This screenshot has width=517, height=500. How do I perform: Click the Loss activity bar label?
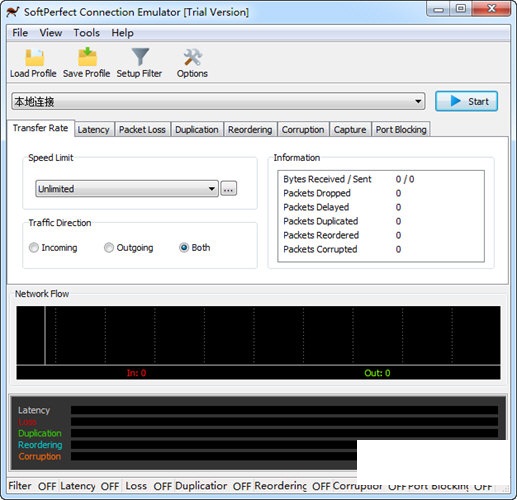click(x=27, y=422)
